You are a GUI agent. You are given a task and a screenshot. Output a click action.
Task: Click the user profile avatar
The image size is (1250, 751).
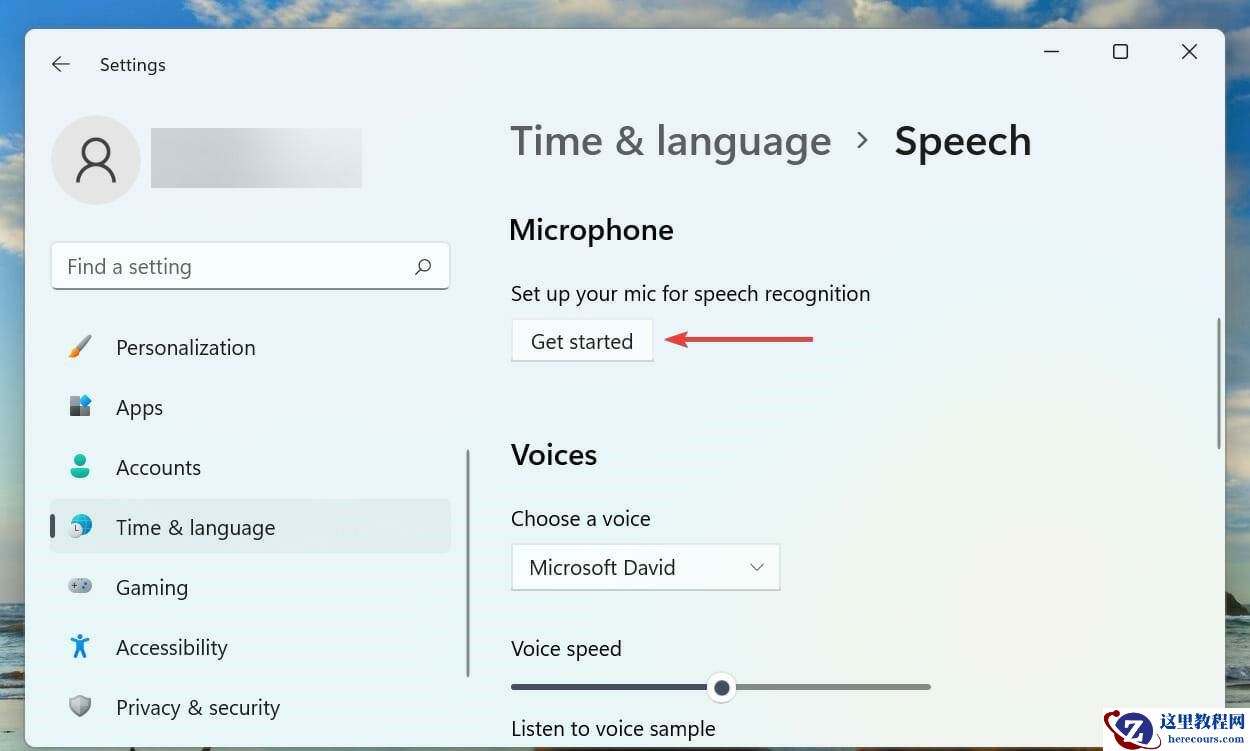pyautogui.click(x=95, y=159)
